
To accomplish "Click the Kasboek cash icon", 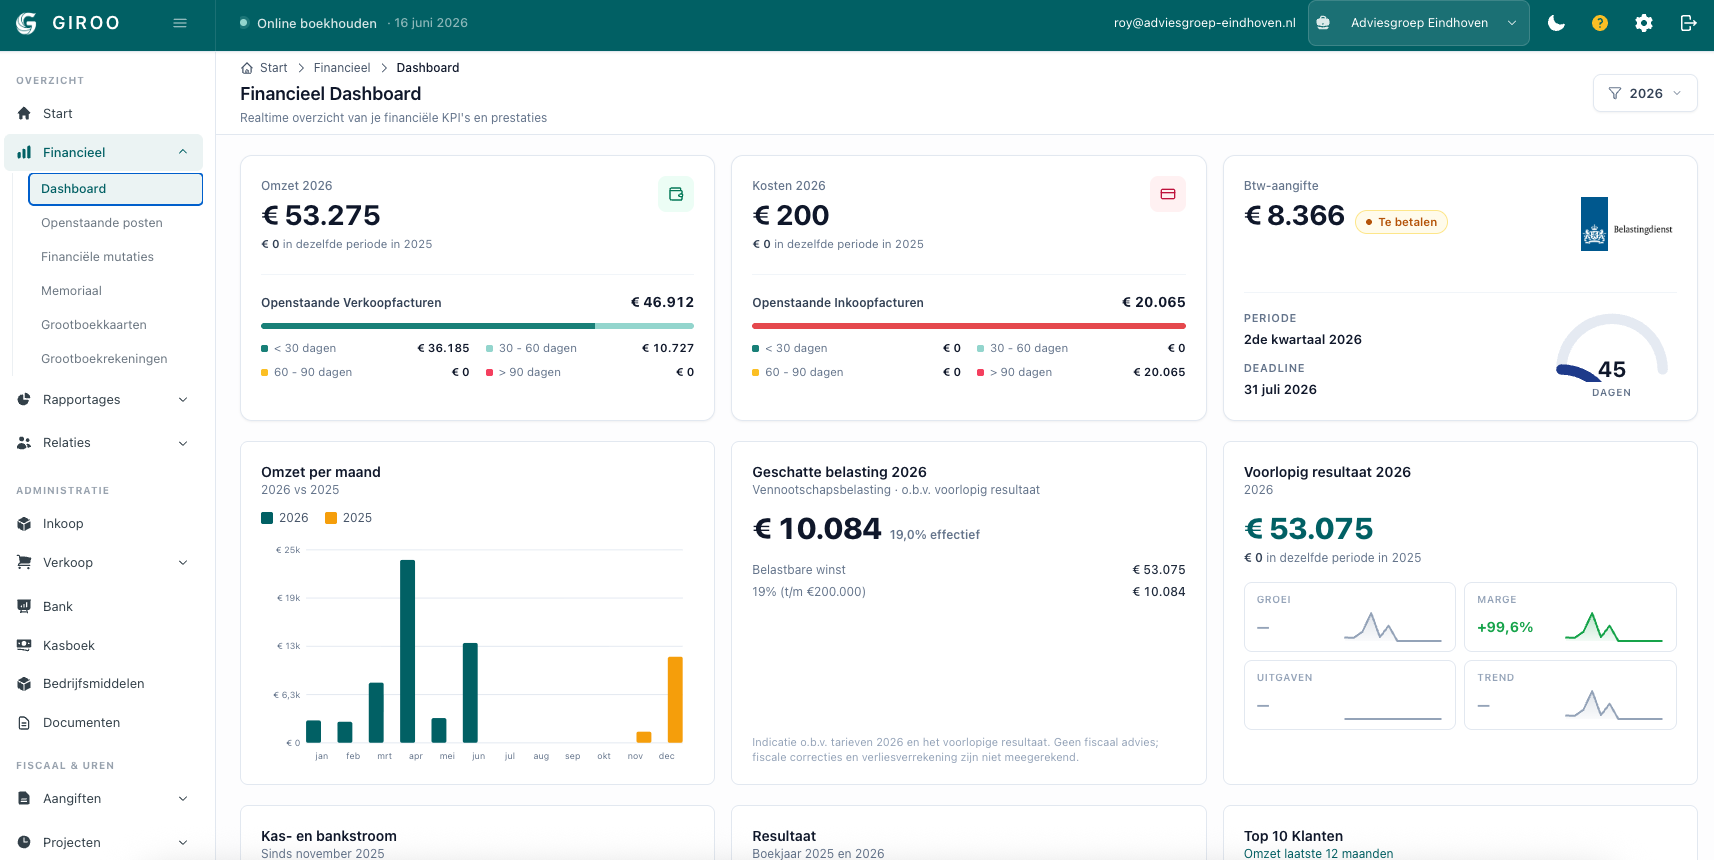I will 24,646.
